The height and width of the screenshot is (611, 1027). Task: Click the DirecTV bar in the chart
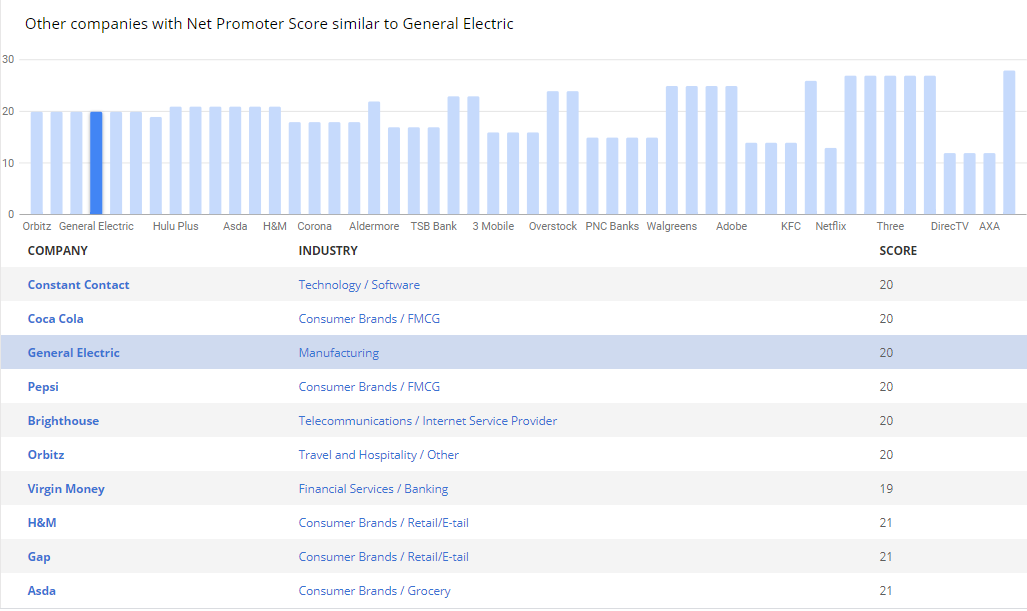pyautogui.click(x=949, y=183)
